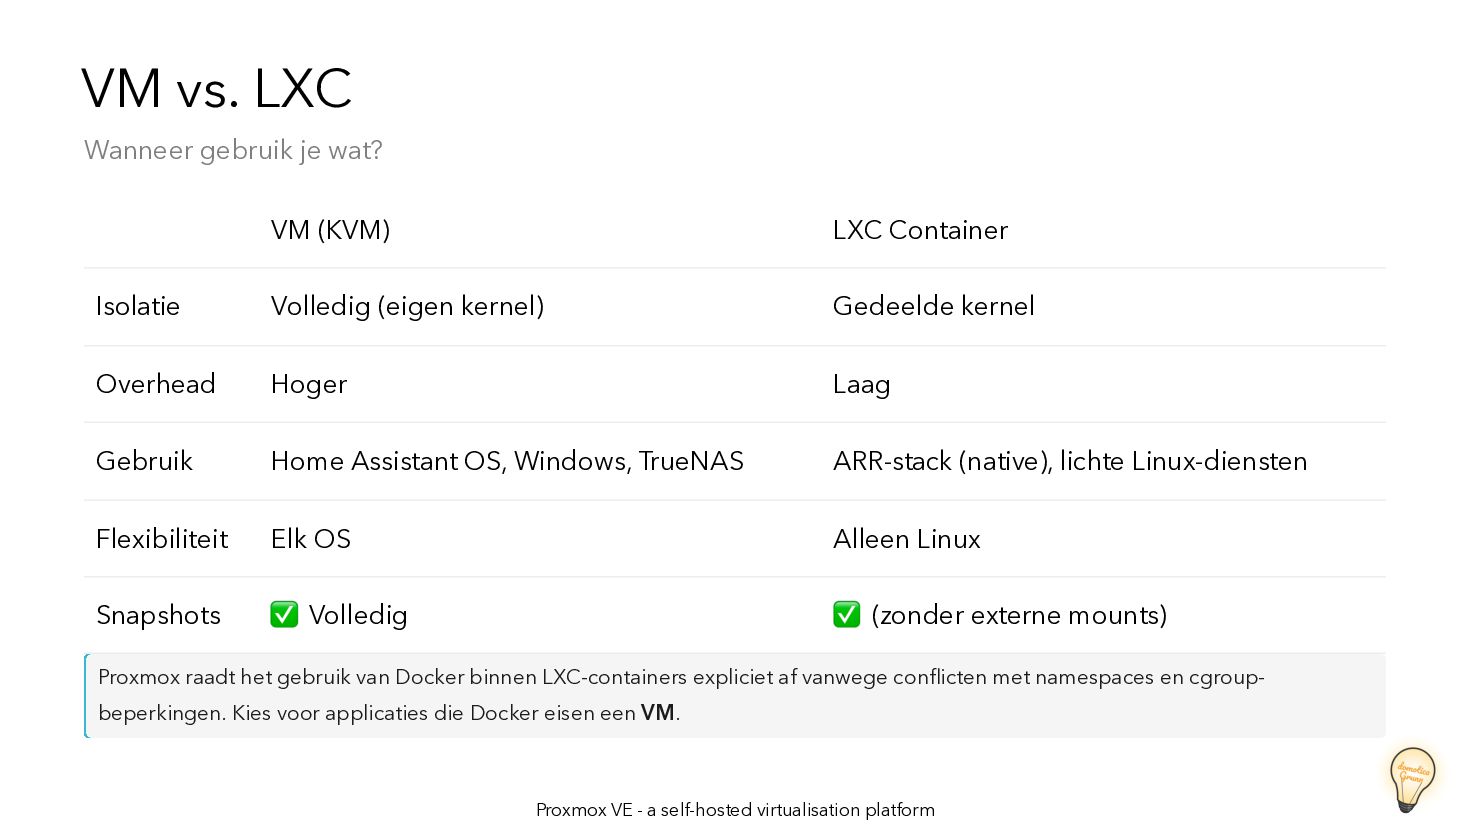Screen dimensions: 1470x828
Task: Click the Flexibiliteit row label
Action: pyautogui.click(x=162, y=539)
